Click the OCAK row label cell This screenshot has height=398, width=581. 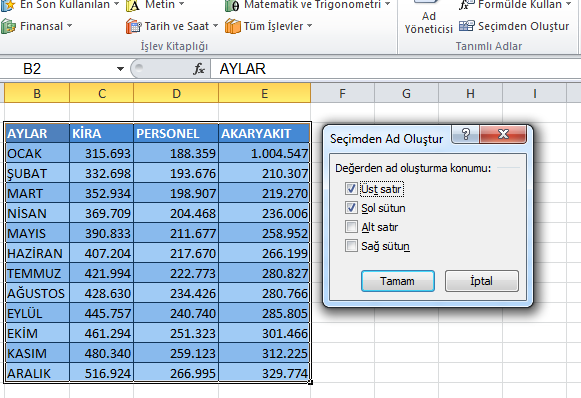(x=37, y=153)
